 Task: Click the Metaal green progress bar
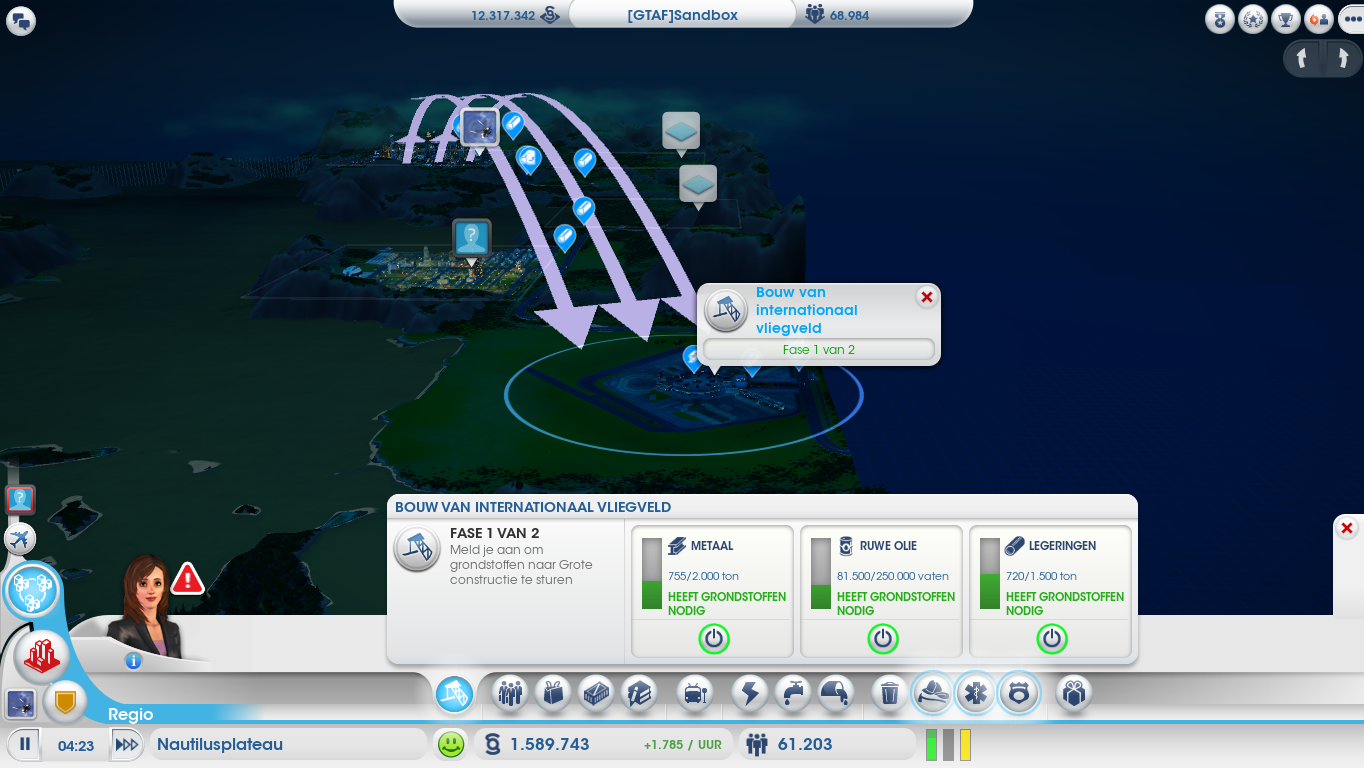click(x=652, y=574)
